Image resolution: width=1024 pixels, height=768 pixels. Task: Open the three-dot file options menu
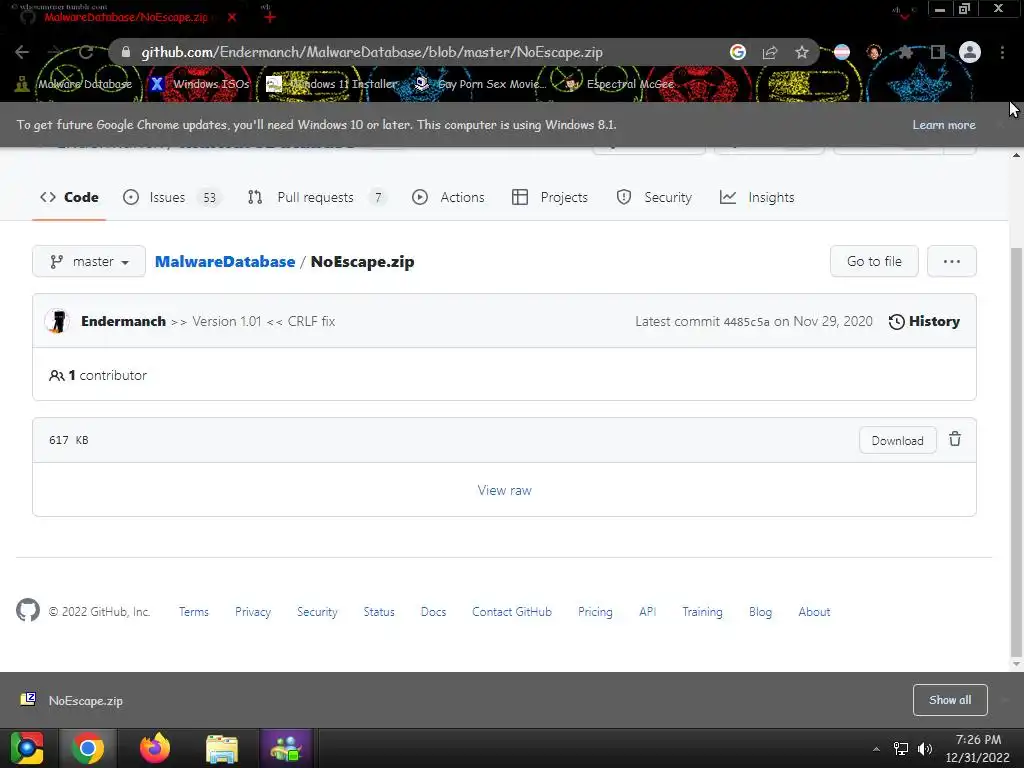tap(952, 261)
